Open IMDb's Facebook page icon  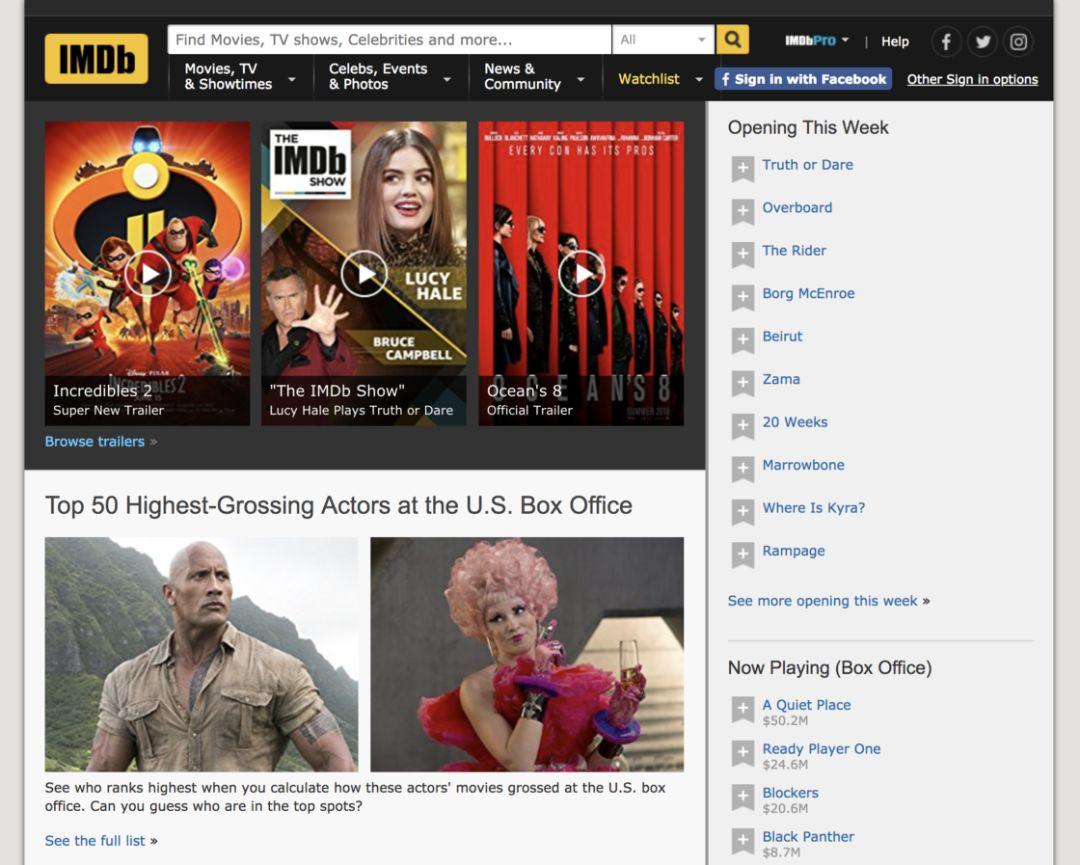(946, 42)
